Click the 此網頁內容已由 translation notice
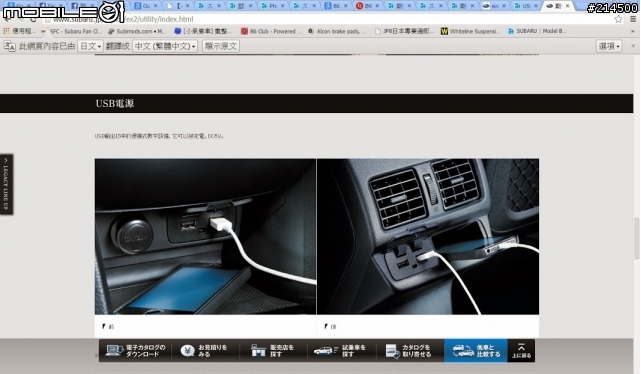The image size is (641, 374). coord(47,46)
